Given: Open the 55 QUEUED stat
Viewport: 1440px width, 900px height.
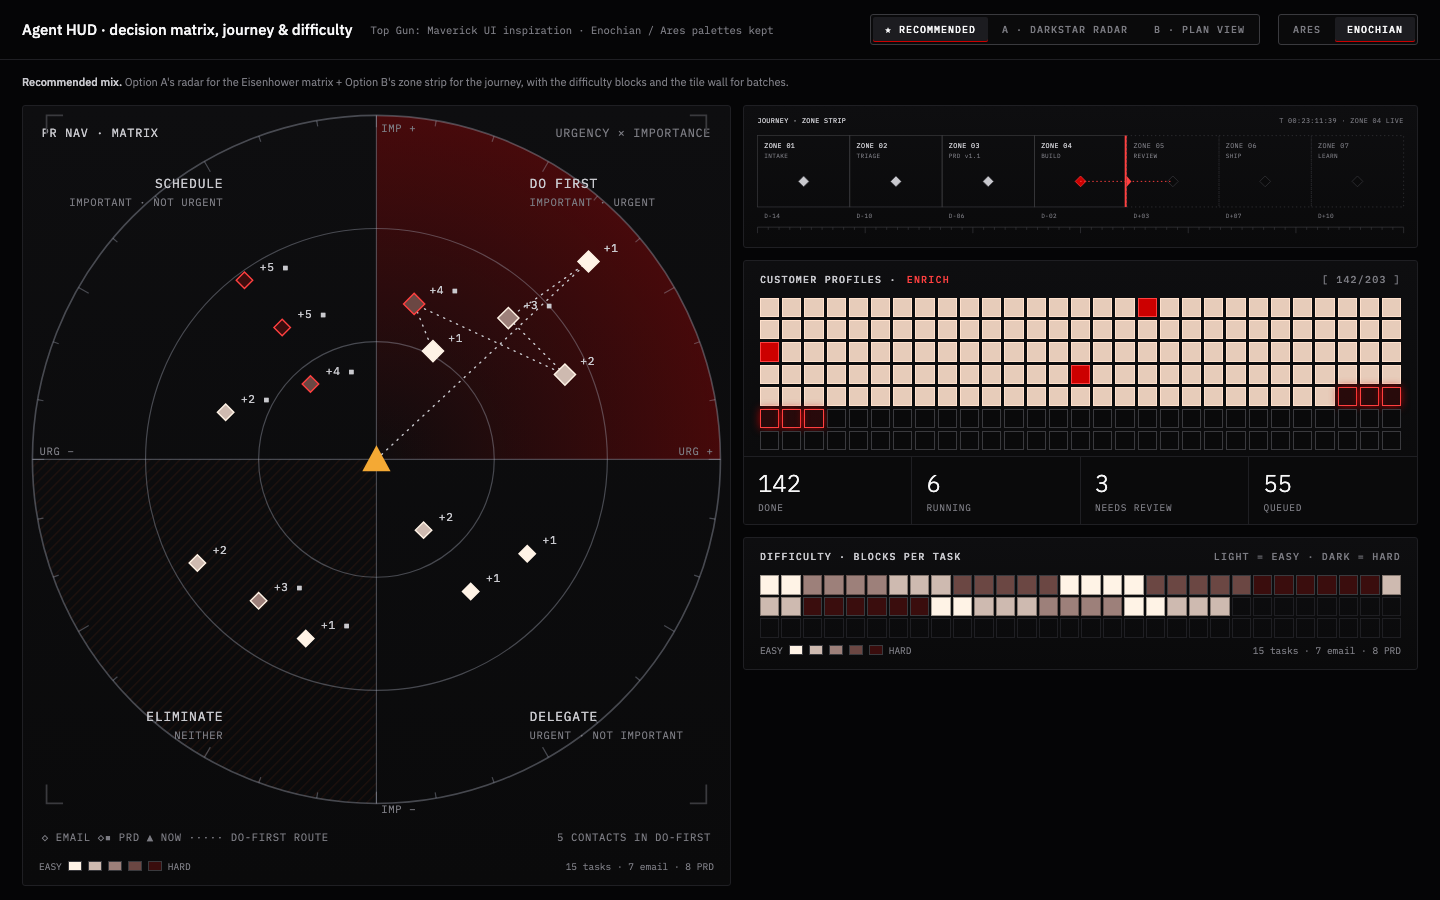Looking at the screenshot, I should (1333, 491).
